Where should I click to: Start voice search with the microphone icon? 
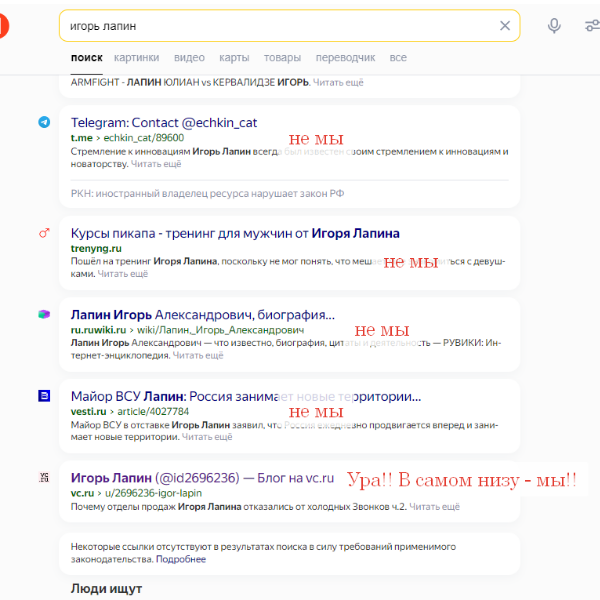[554, 26]
